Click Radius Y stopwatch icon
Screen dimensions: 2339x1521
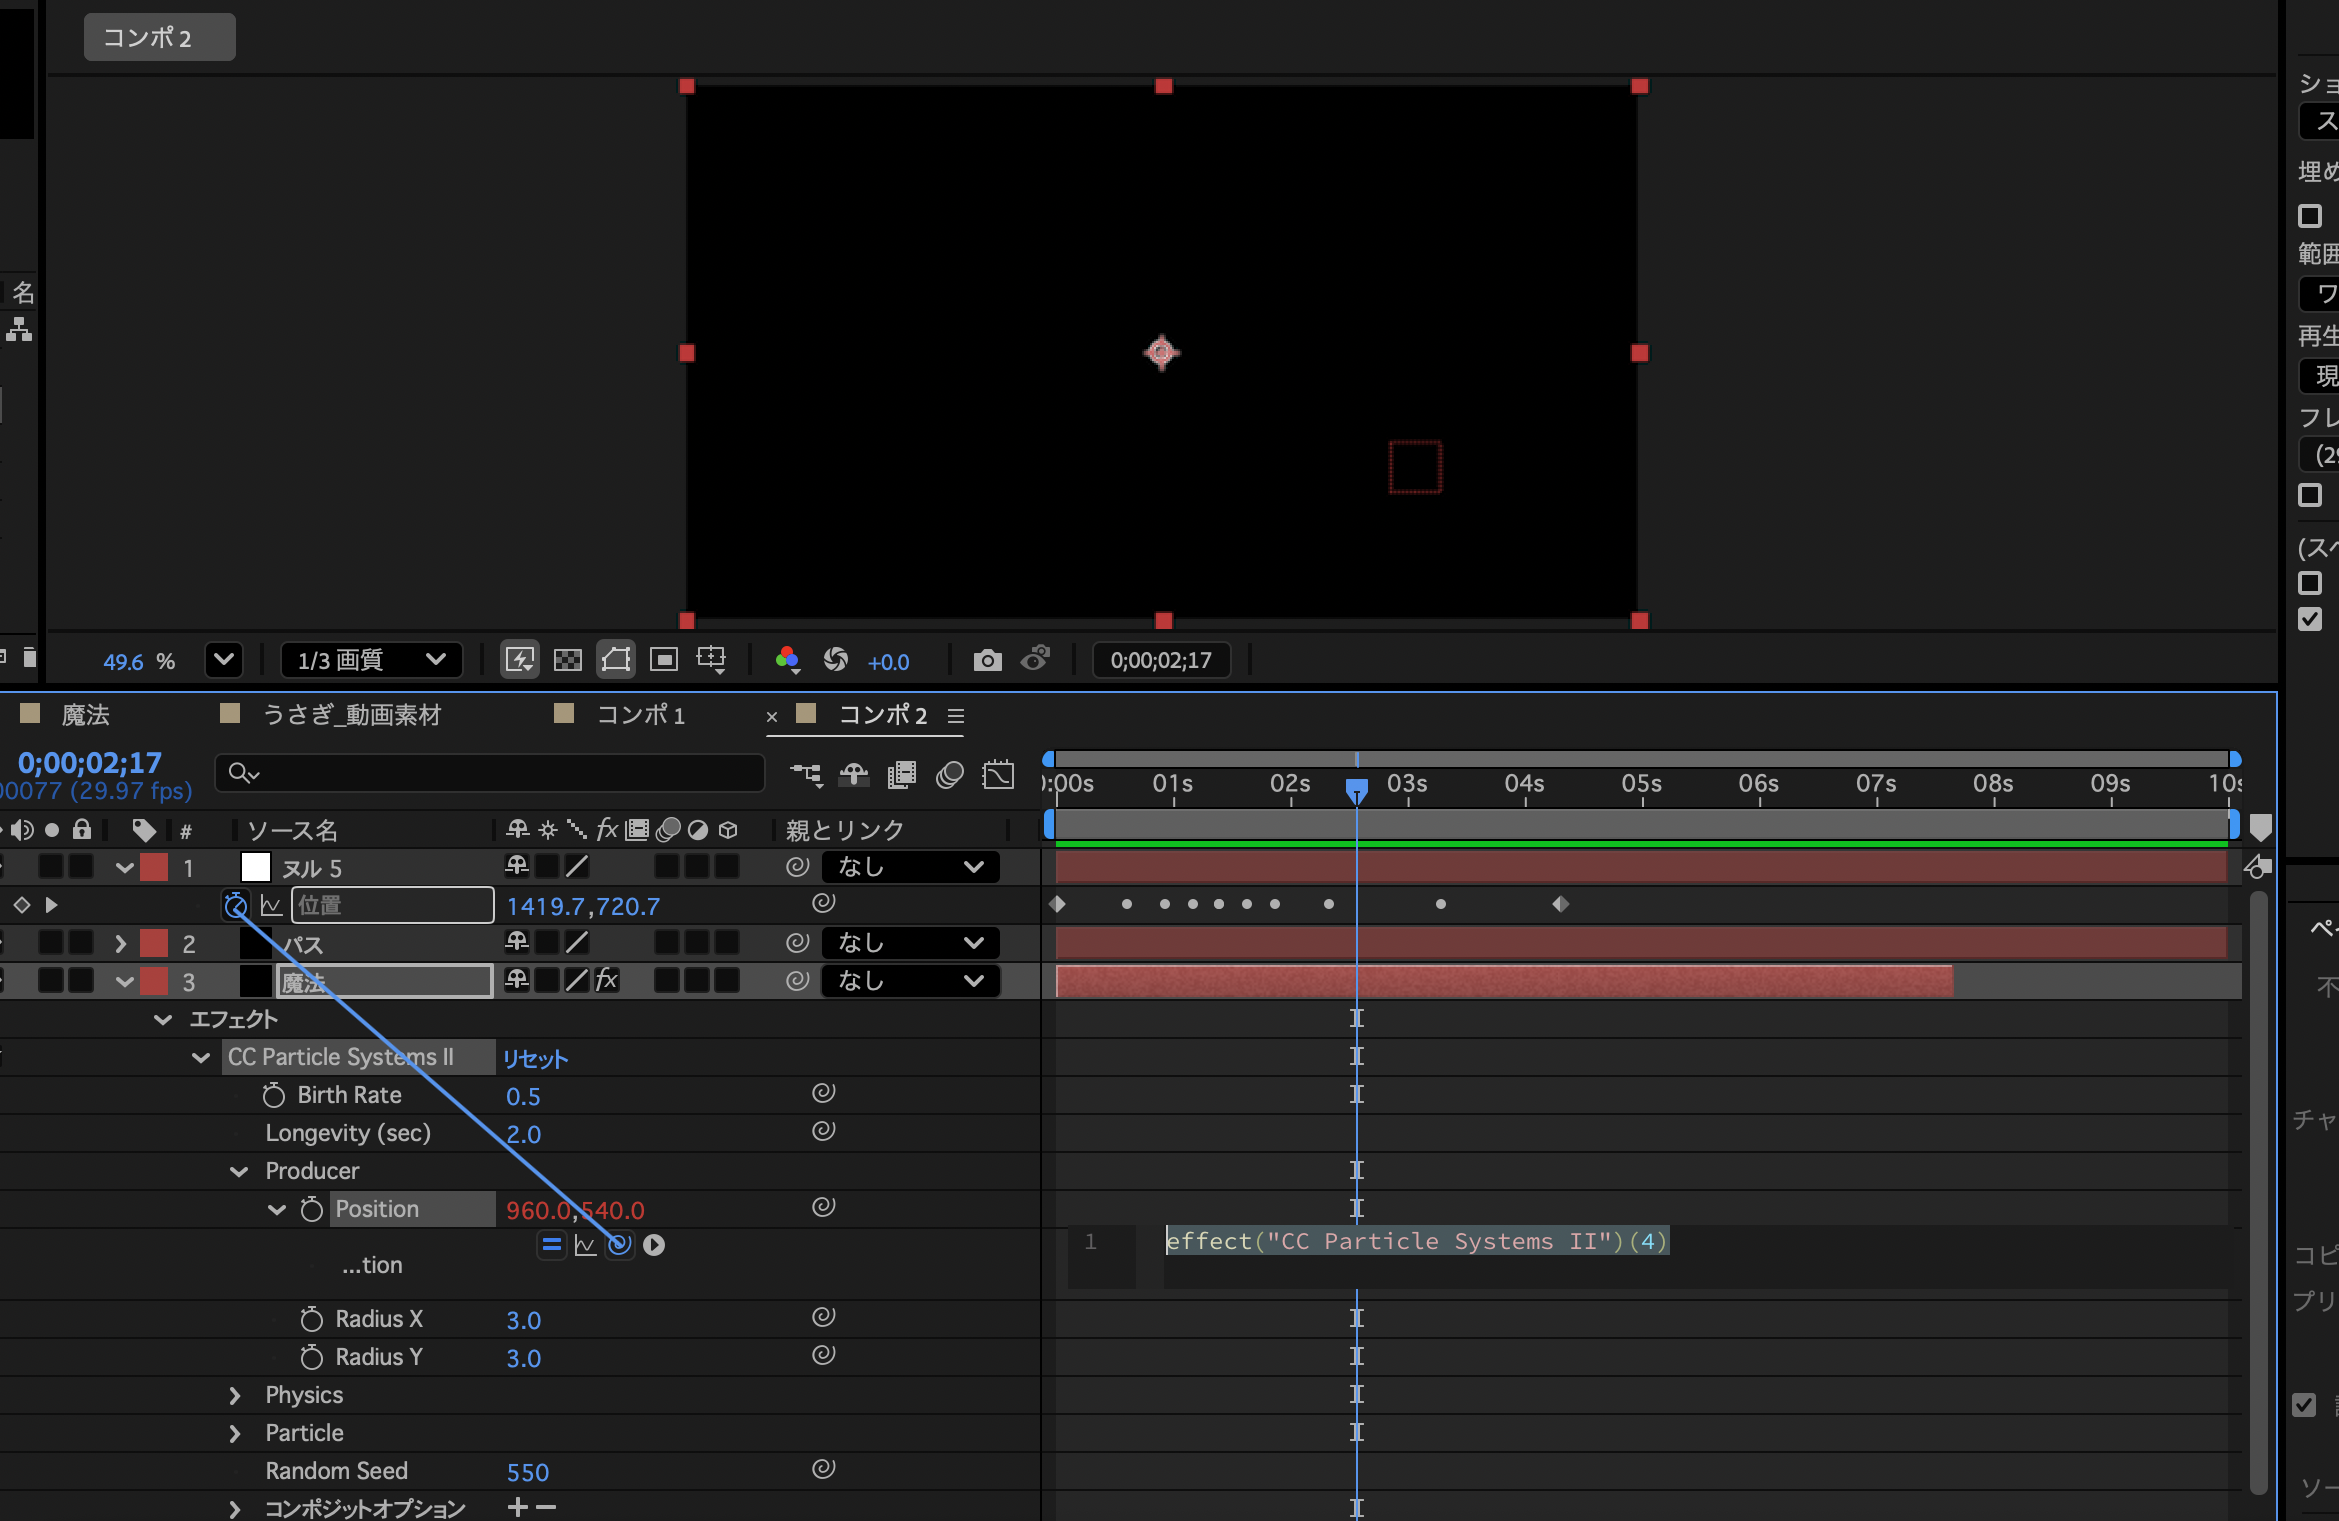pyautogui.click(x=312, y=1358)
